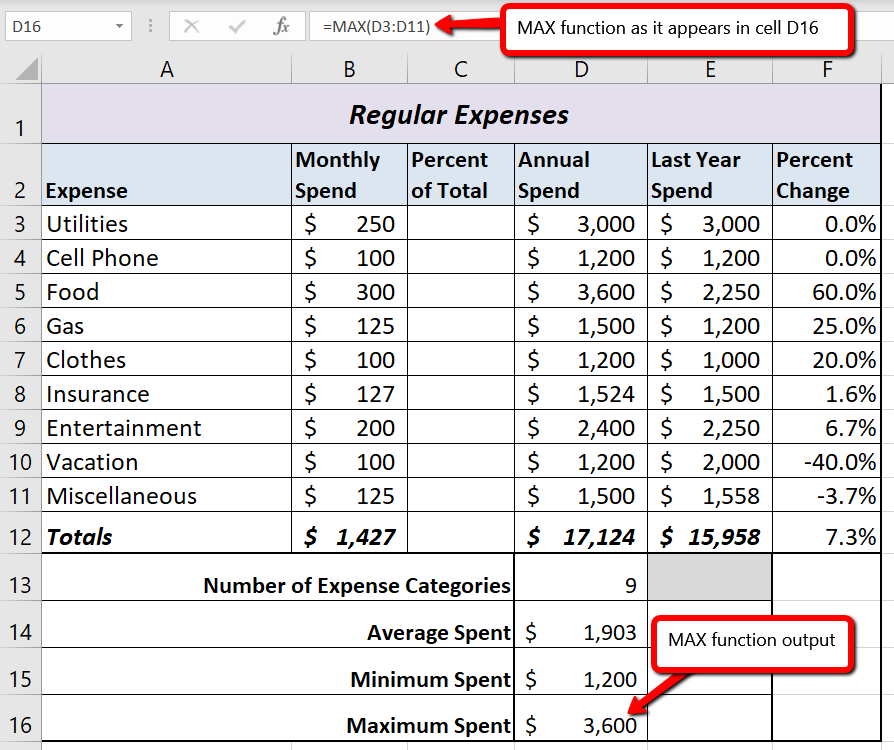Click Vacation last year spend 2,000
894x750 pixels.
point(710,461)
